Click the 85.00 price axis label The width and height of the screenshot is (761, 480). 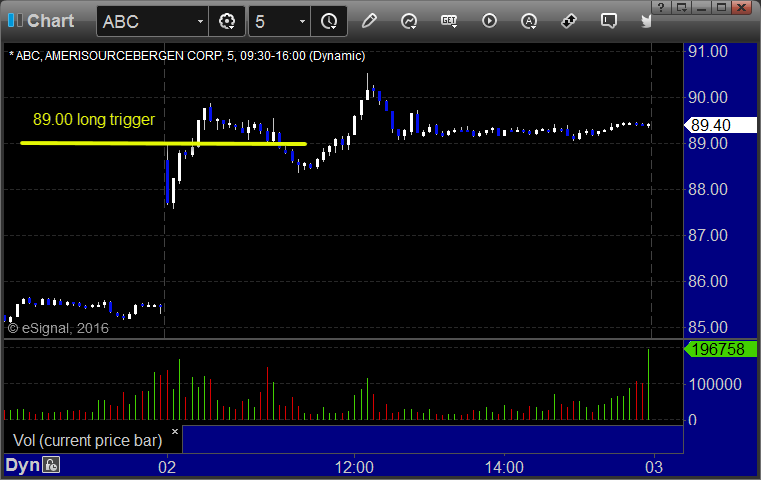coord(708,327)
